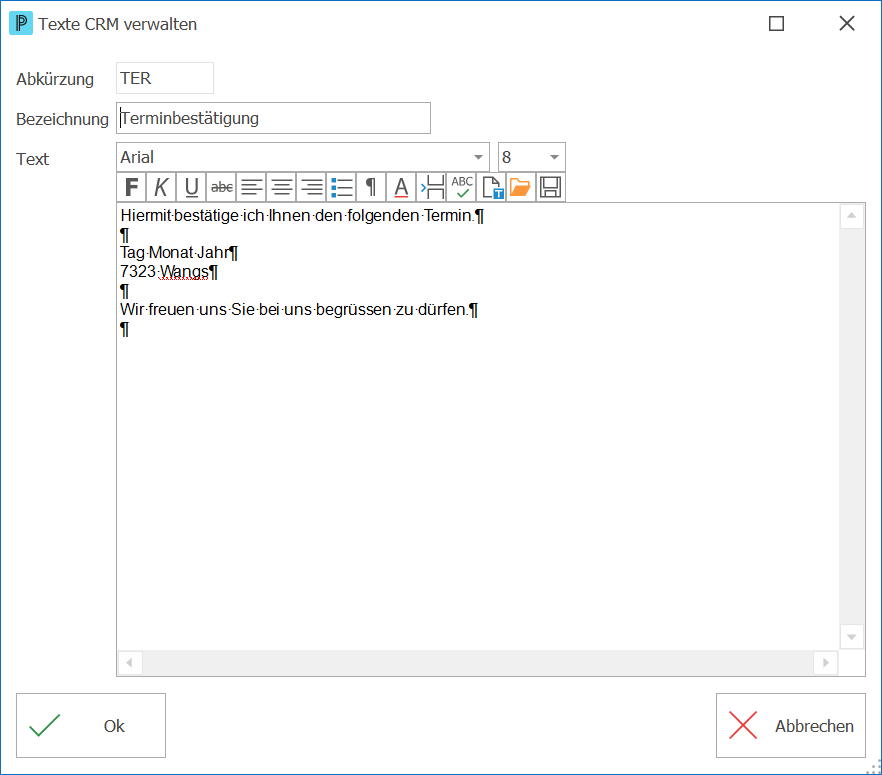882x775 pixels.
Task: Align text left
Action: (251, 187)
